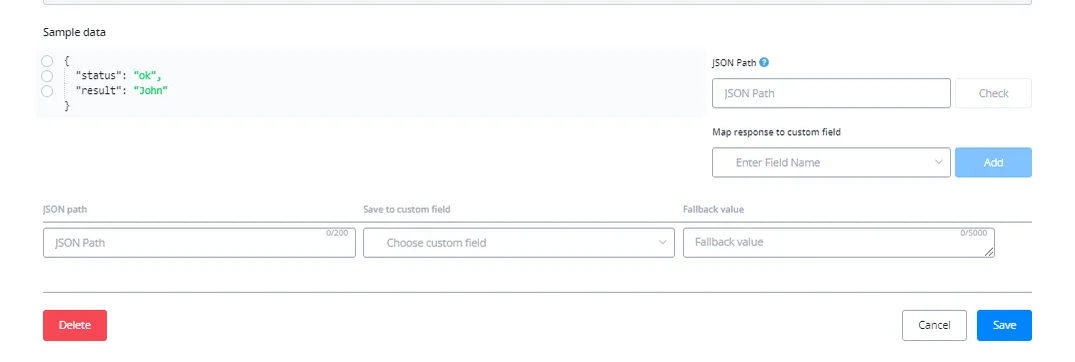
Task: Click the red Delete button
Action: [75, 325]
